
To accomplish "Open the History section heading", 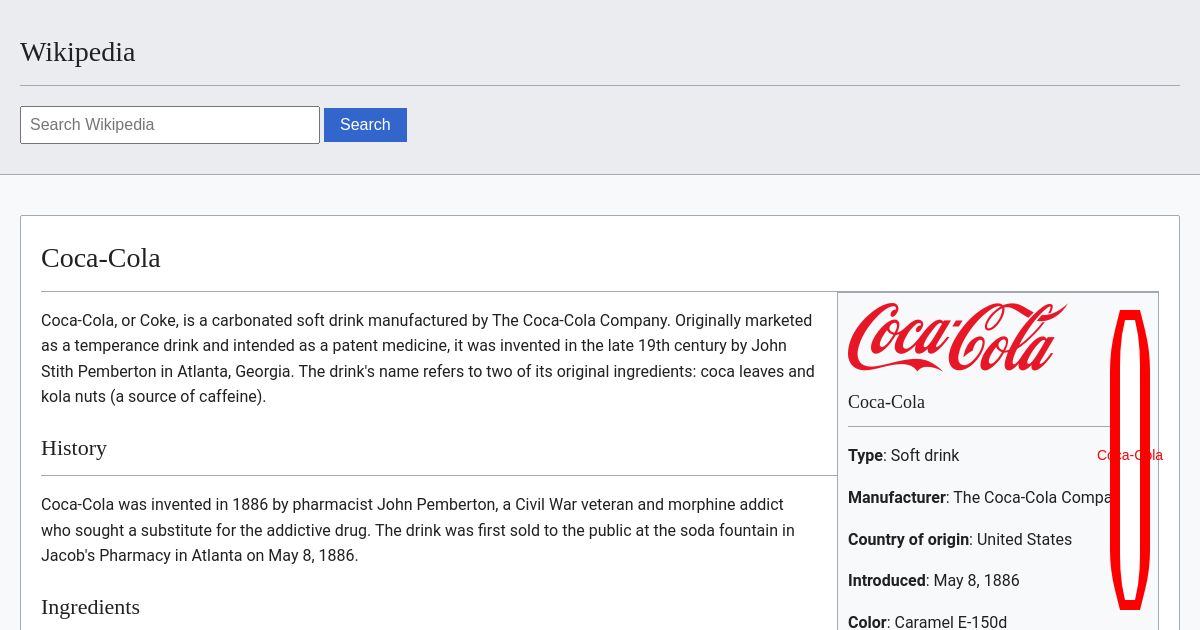I will point(74,448).
